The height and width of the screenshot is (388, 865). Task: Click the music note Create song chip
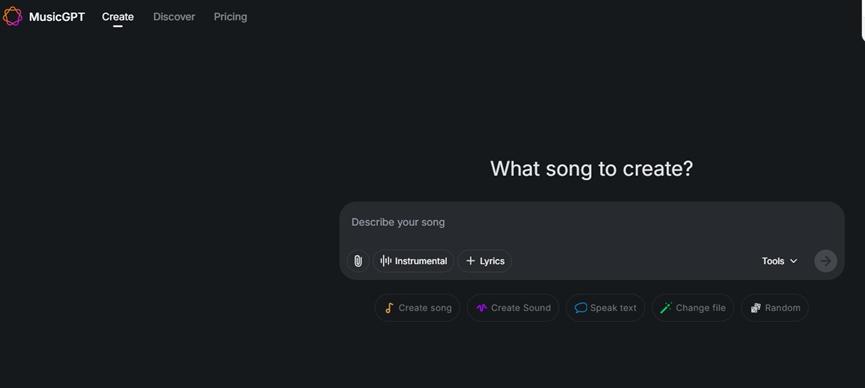(417, 308)
